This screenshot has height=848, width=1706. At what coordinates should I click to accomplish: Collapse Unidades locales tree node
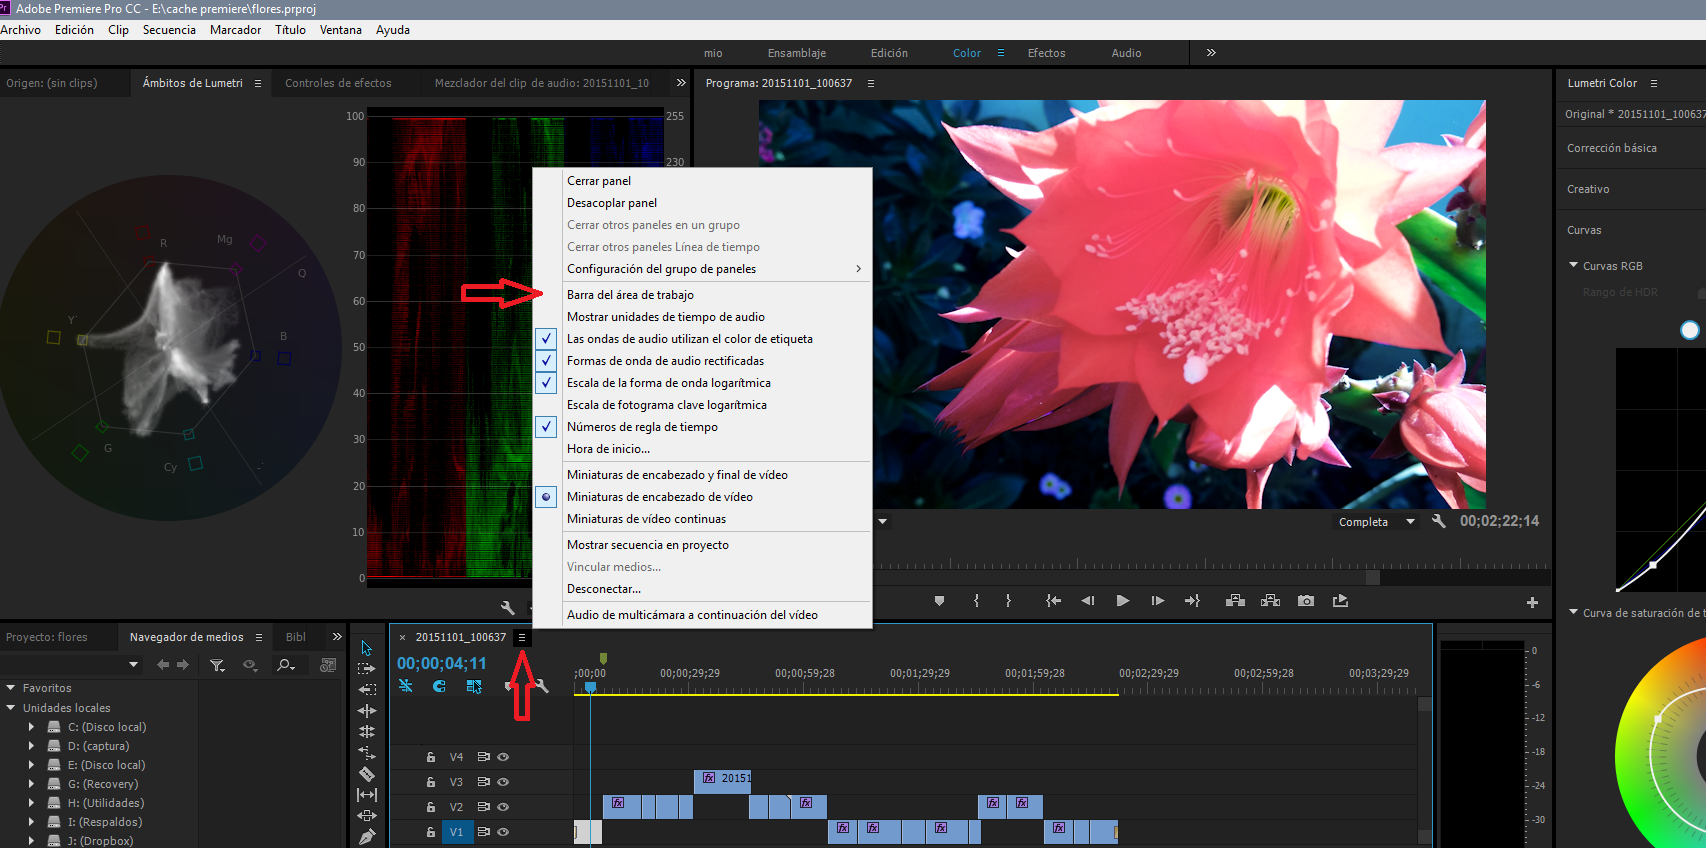pyautogui.click(x=11, y=708)
